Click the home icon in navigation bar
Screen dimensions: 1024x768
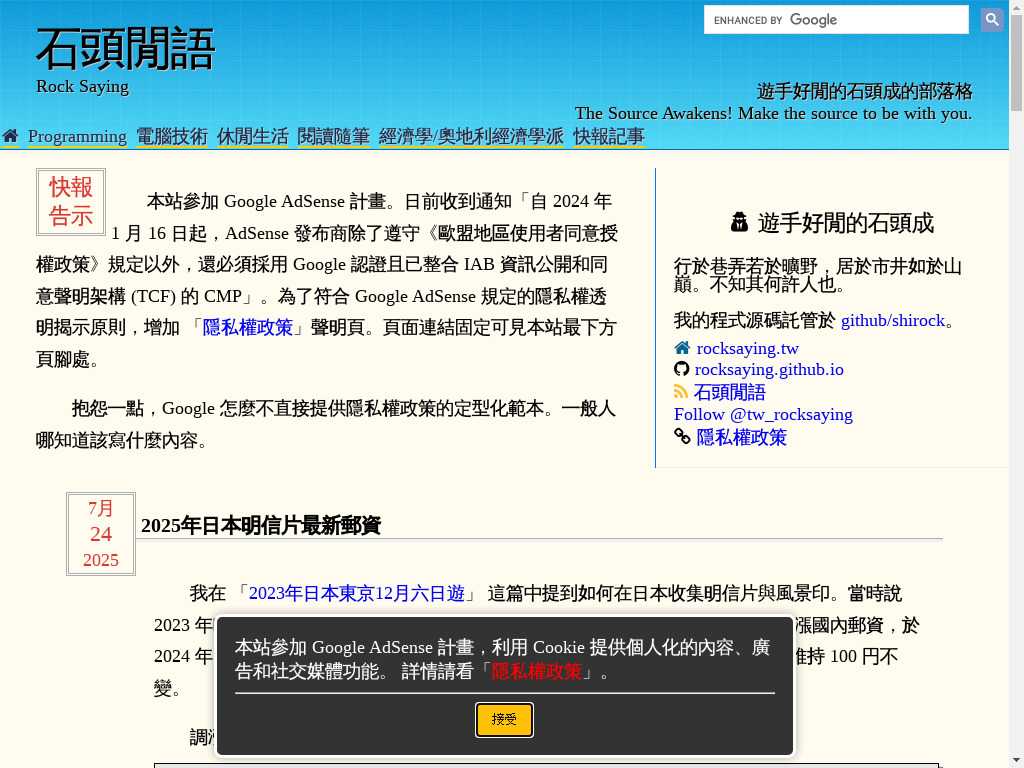point(10,136)
